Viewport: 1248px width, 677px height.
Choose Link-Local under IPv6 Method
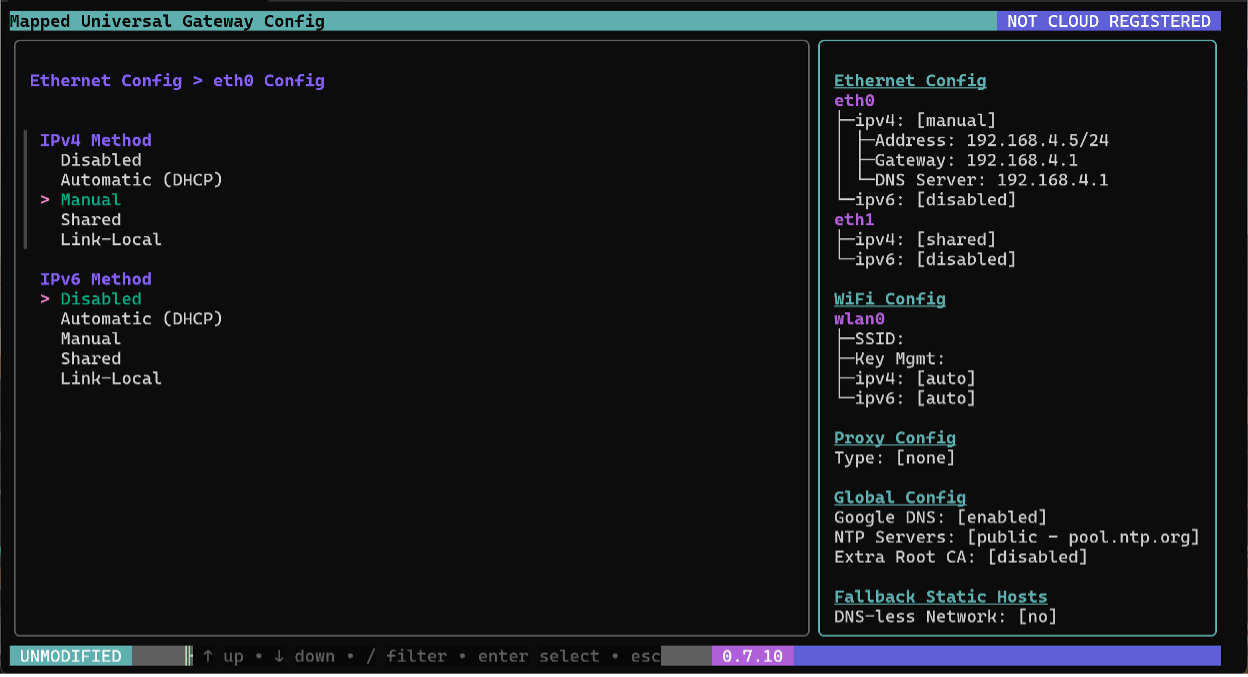(x=111, y=379)
